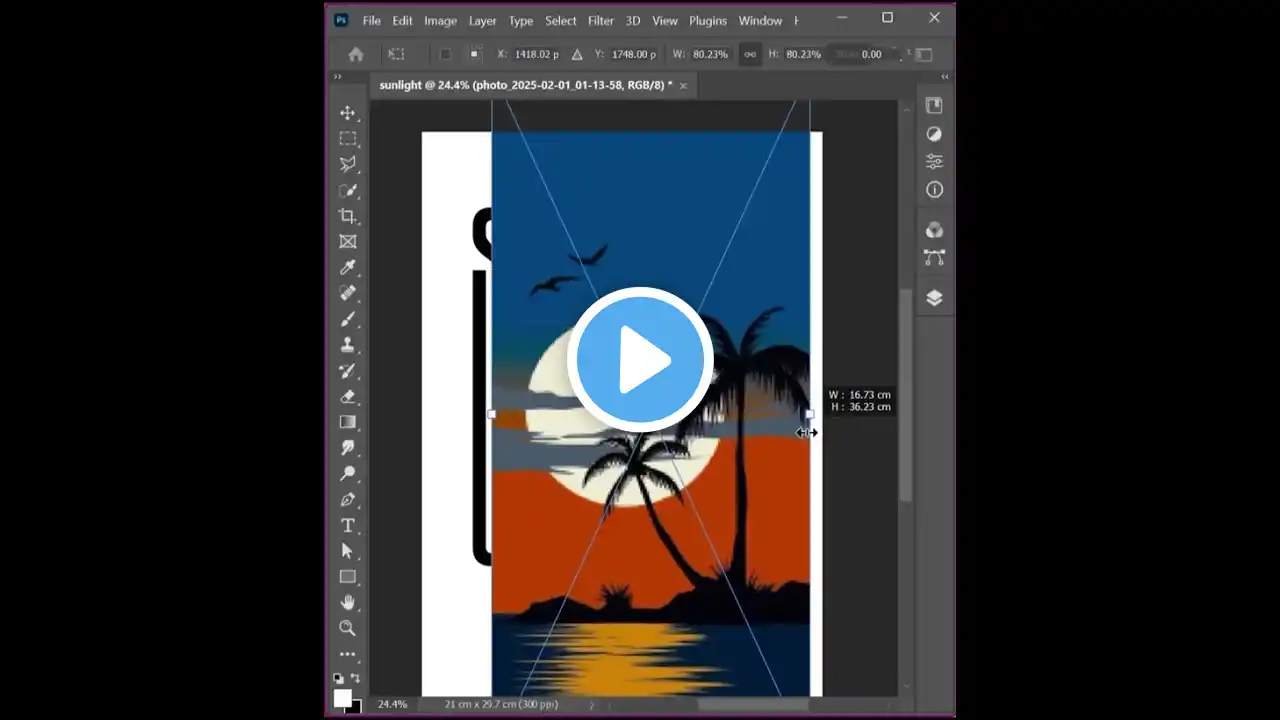Screen dimensions: 1280x720
Task: Open the Plugins menu
Action: [x=708, y=20]
